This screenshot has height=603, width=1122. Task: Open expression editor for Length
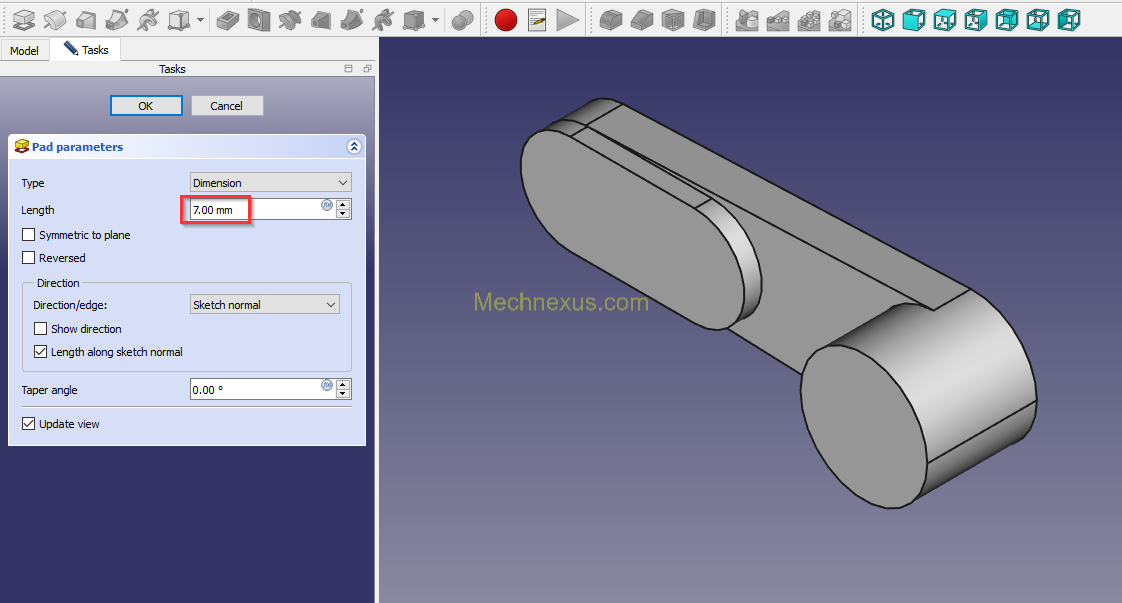tap(327, 205)
